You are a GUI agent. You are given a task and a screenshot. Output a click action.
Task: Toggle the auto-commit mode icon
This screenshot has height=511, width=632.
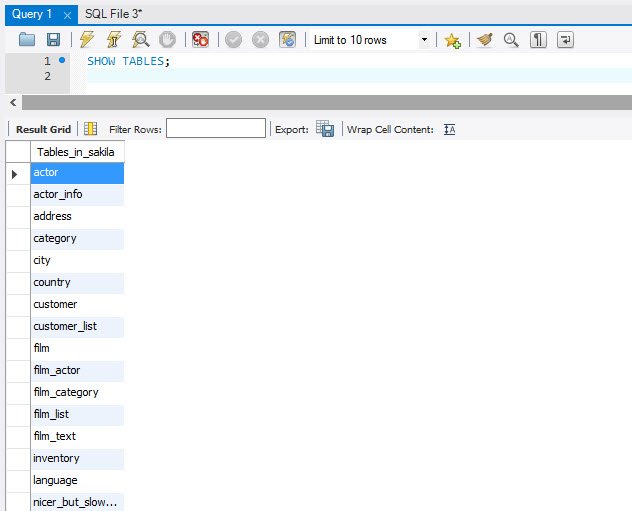(x=287, y=39)
